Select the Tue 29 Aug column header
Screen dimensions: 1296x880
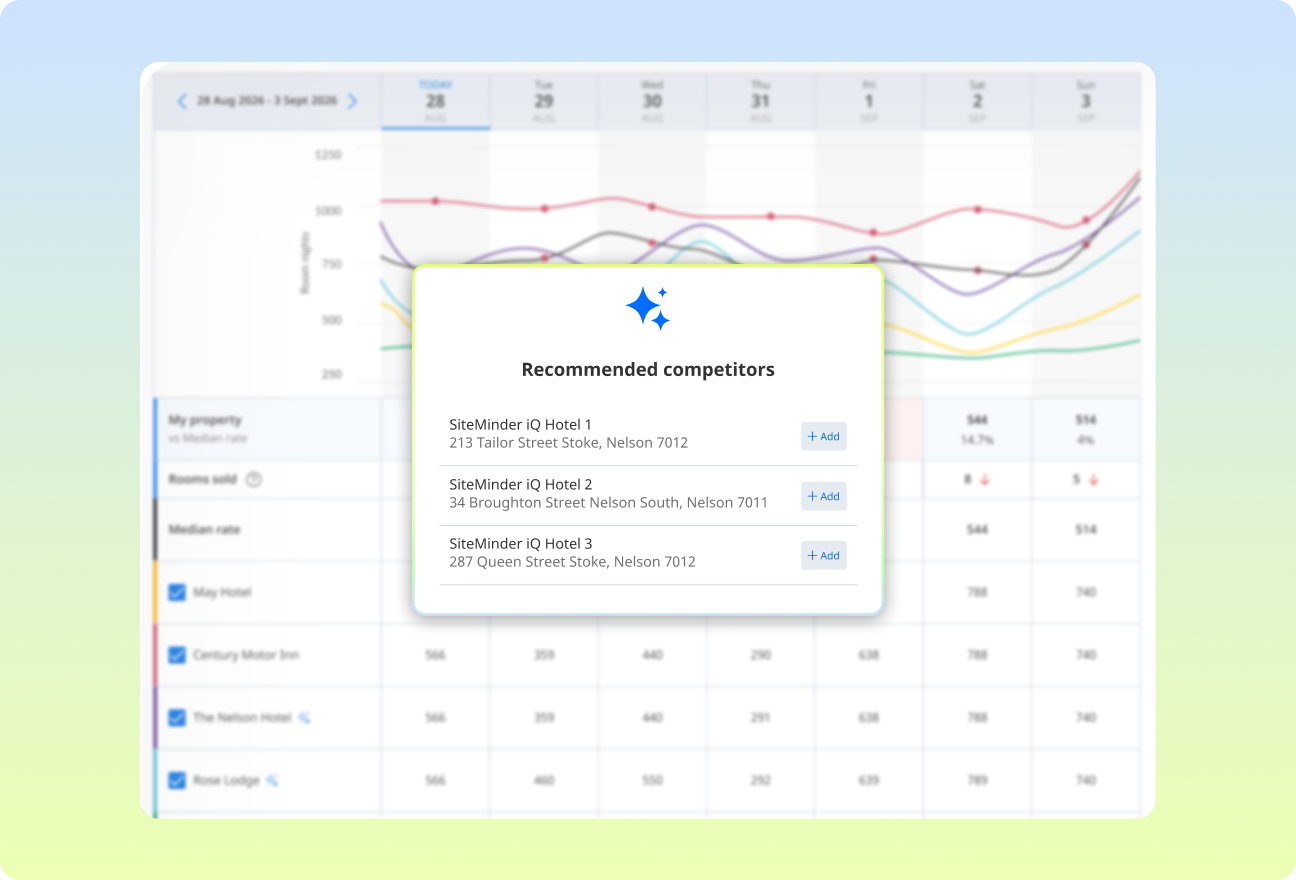544,101
